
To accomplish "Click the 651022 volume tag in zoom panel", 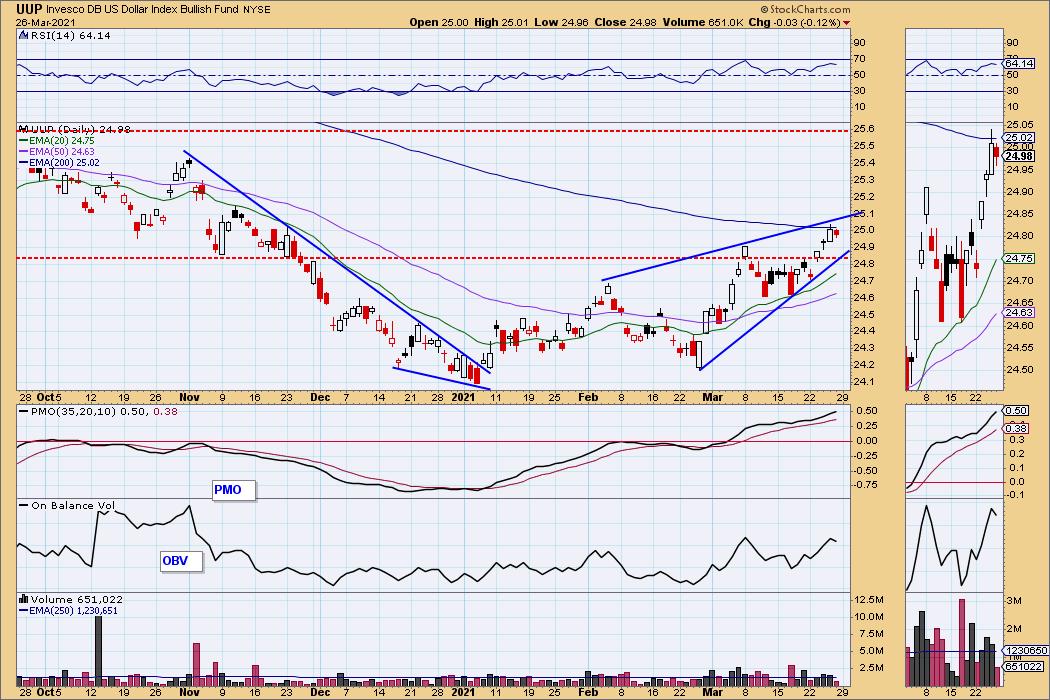I will tap(1023, 666).
